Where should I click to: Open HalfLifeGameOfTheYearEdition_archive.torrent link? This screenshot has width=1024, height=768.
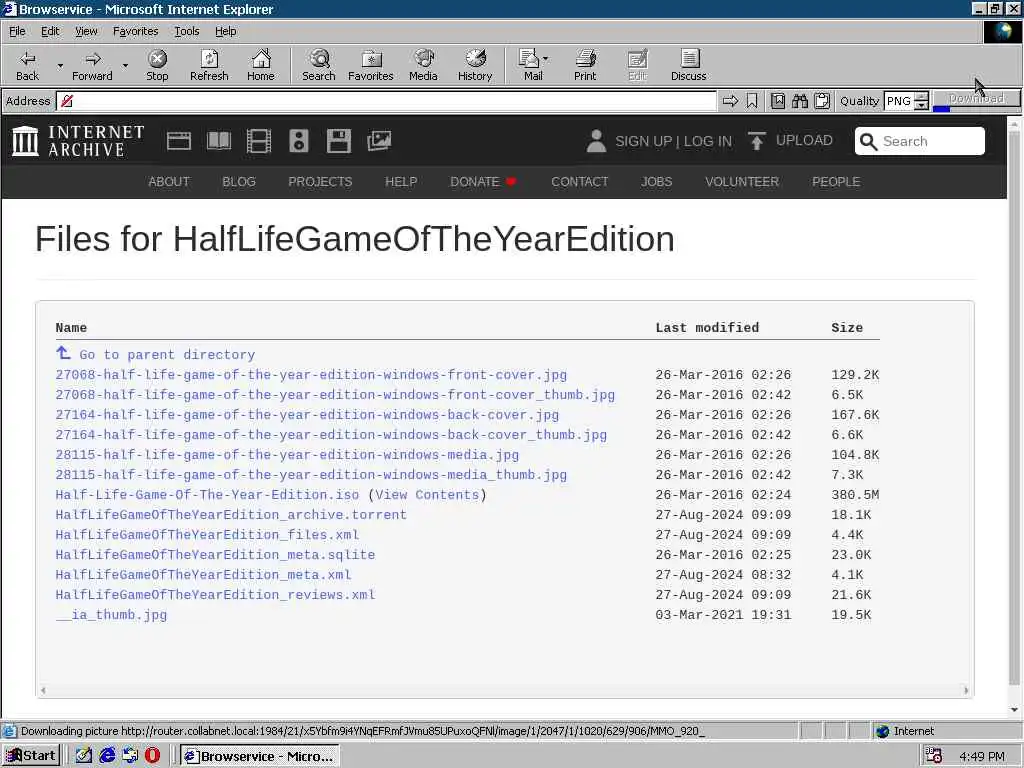pos(231,515)
